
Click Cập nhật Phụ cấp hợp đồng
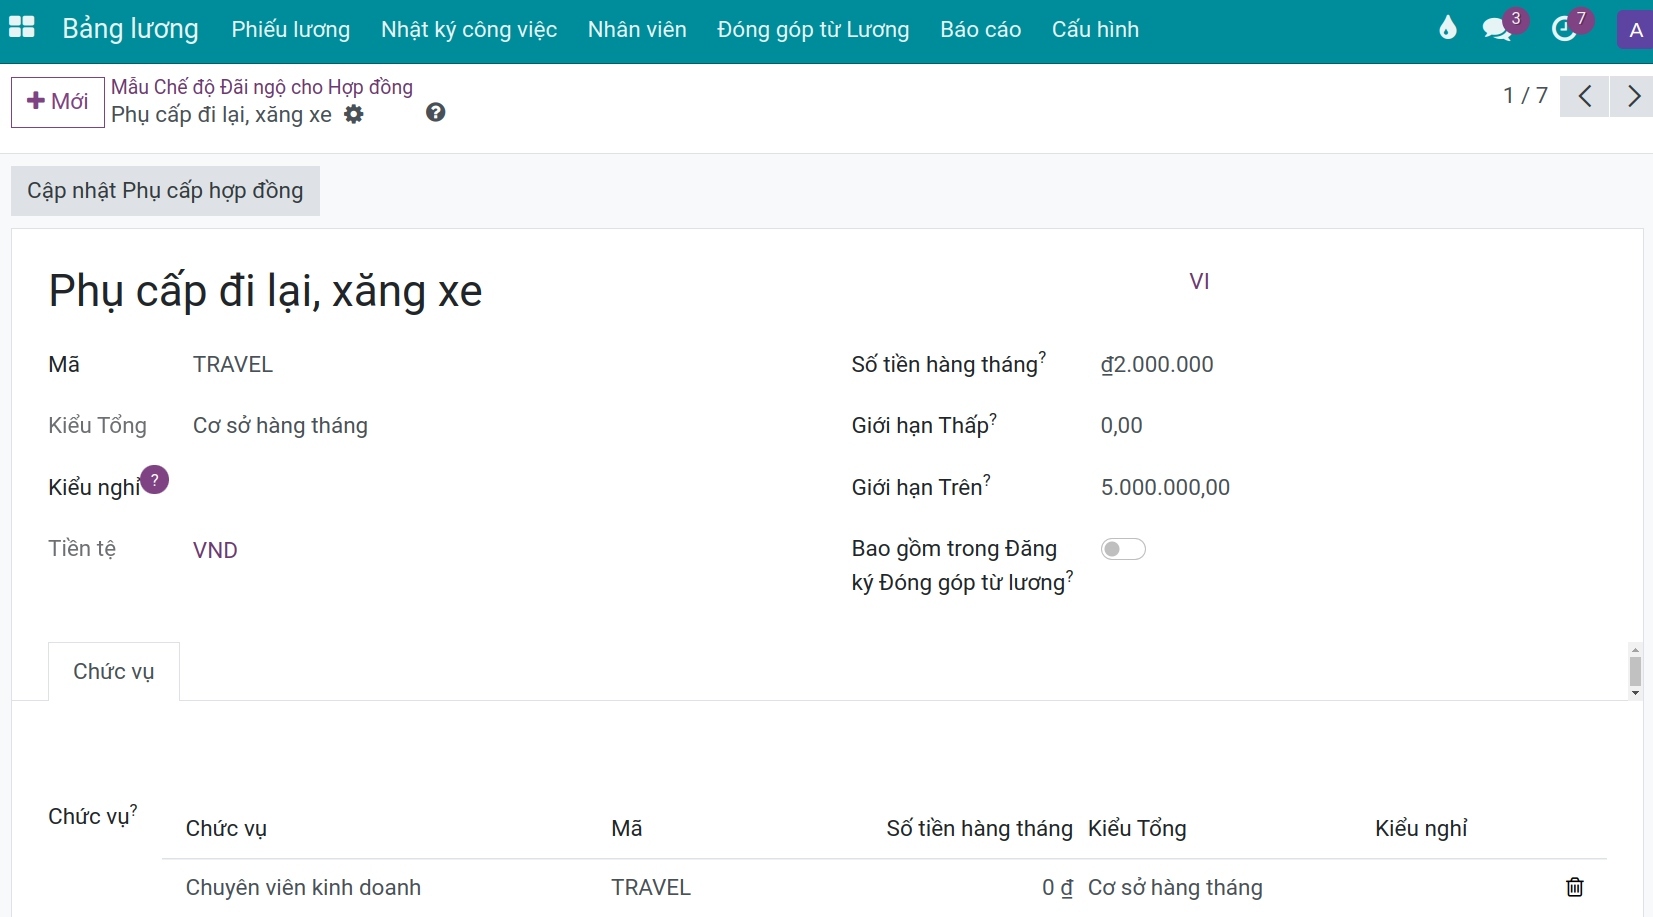click(x=165, y=191)
